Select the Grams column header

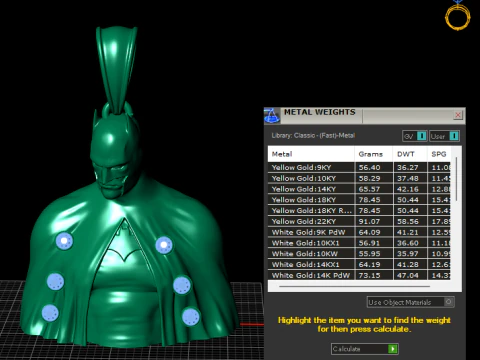point(374,154)
